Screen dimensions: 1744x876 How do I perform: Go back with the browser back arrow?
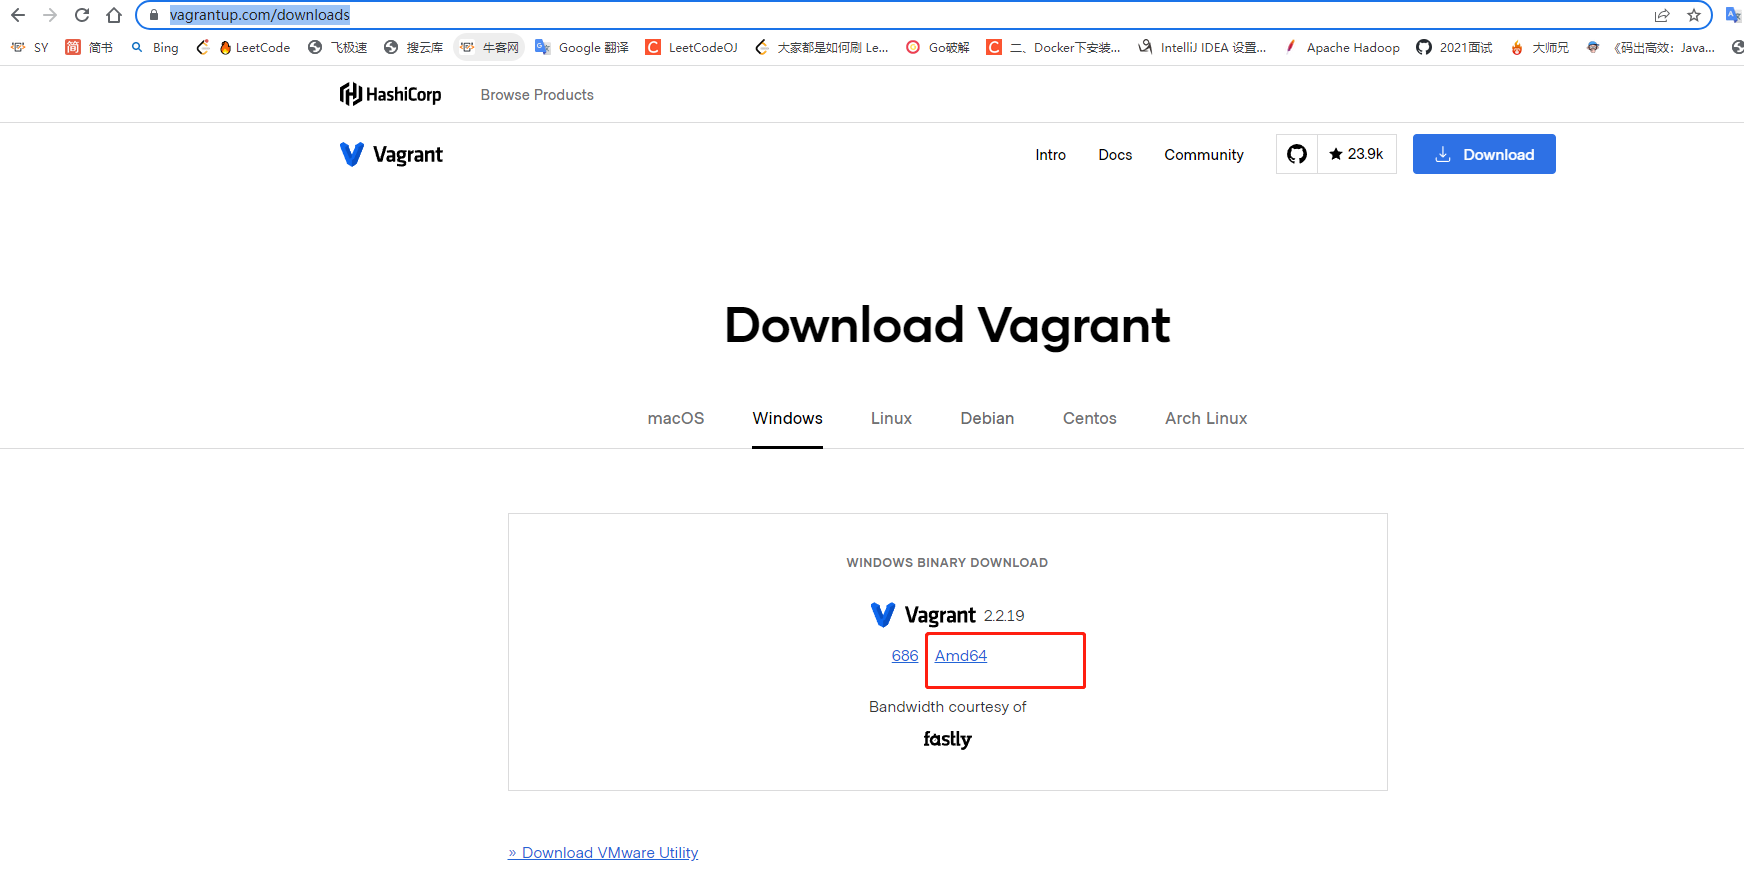18,15
